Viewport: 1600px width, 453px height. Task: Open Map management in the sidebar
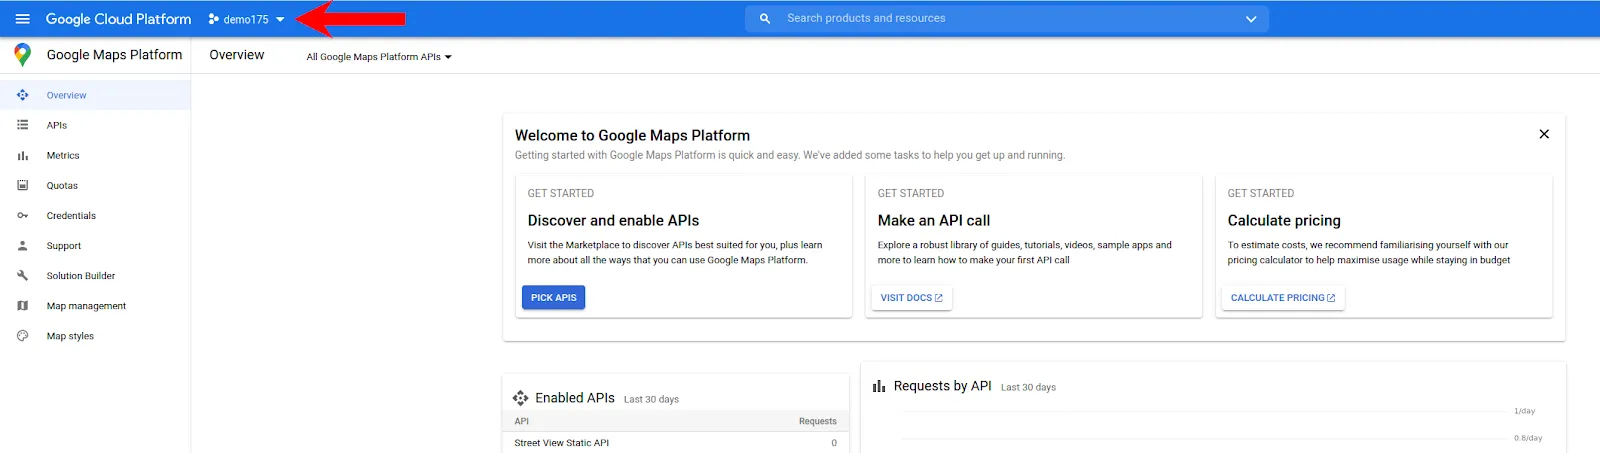tap(95, 306)
